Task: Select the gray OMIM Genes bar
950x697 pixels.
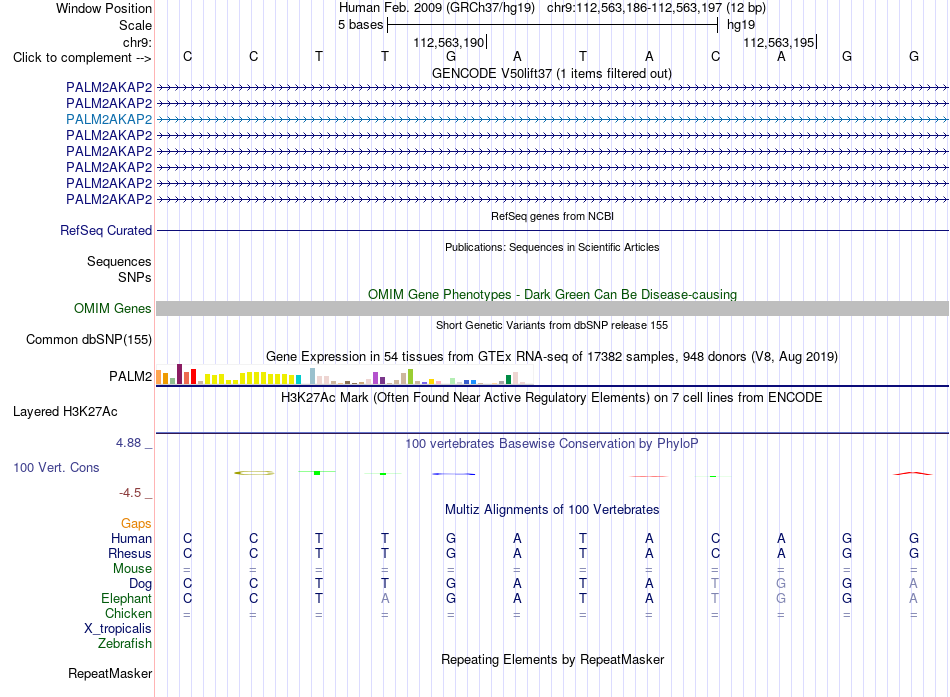Action: coord(552,308)
